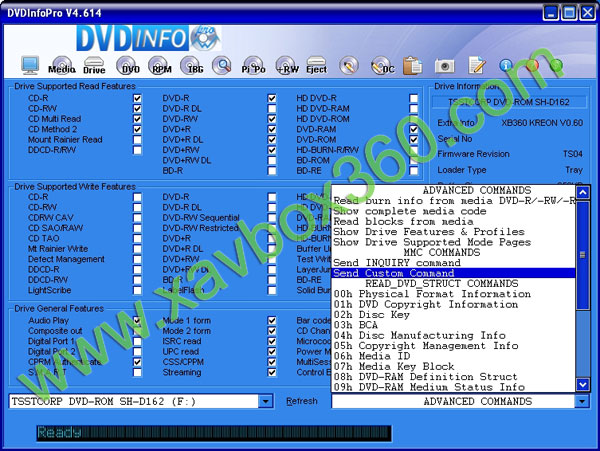Toggle Streaming general feature checkbox

pyautogui.click(x=272, y=372)
